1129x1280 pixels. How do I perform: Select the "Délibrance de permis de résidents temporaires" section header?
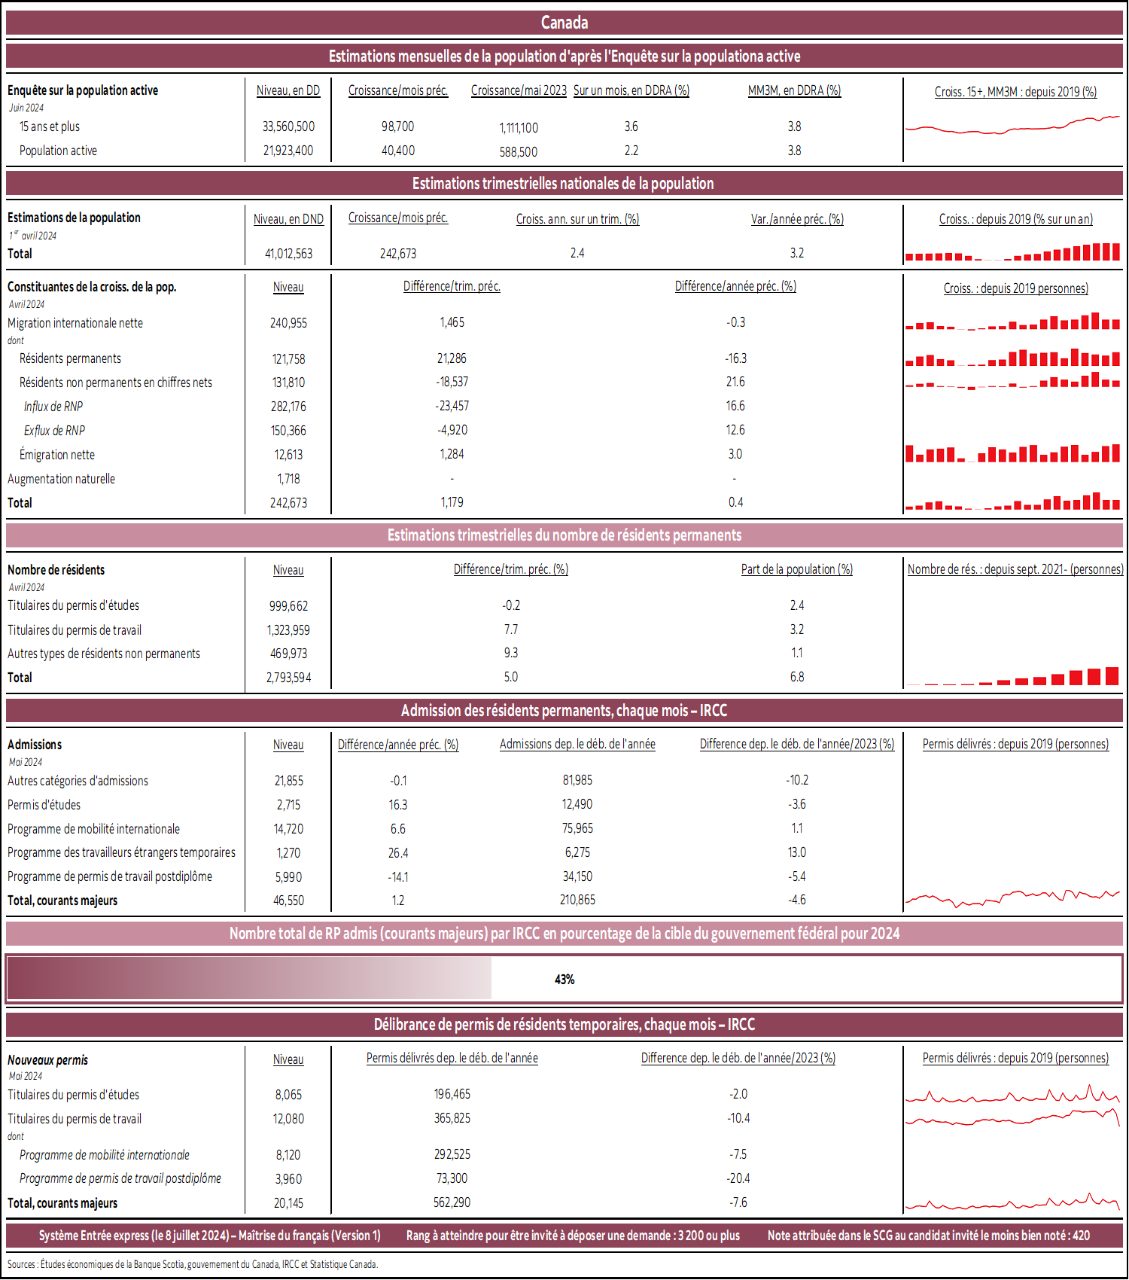coord(564,1024)
